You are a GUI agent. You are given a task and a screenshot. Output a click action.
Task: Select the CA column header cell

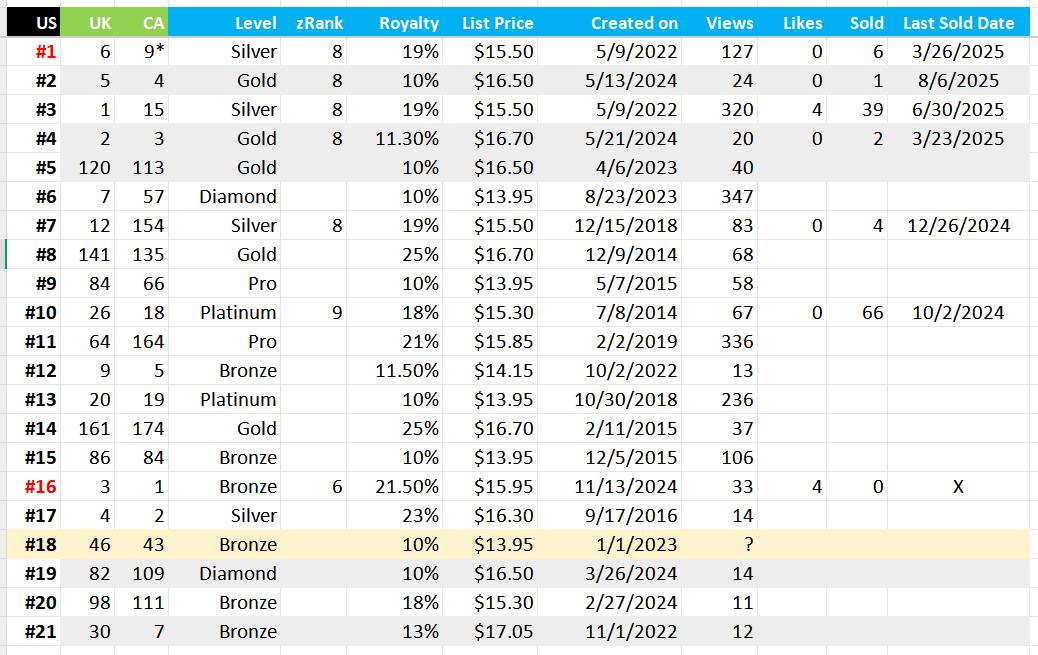(142, 23)
